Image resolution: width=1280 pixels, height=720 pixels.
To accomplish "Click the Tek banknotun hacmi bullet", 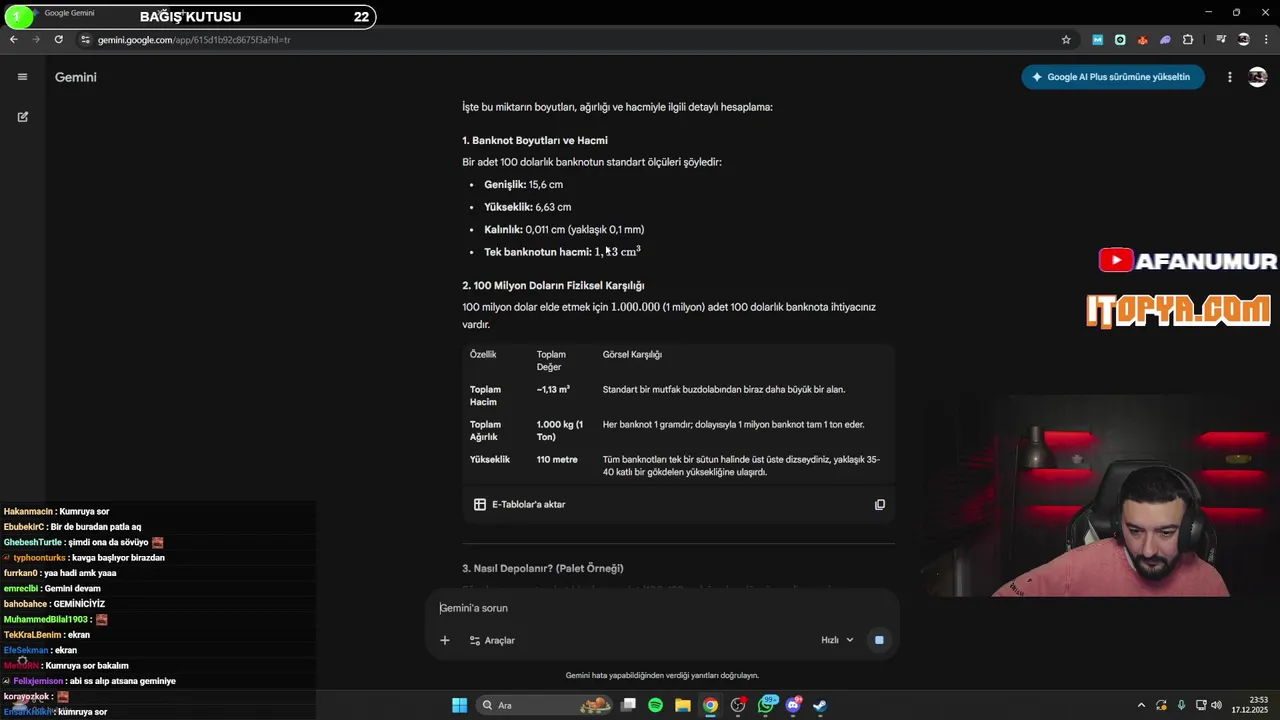I will (x=562, y=252).
